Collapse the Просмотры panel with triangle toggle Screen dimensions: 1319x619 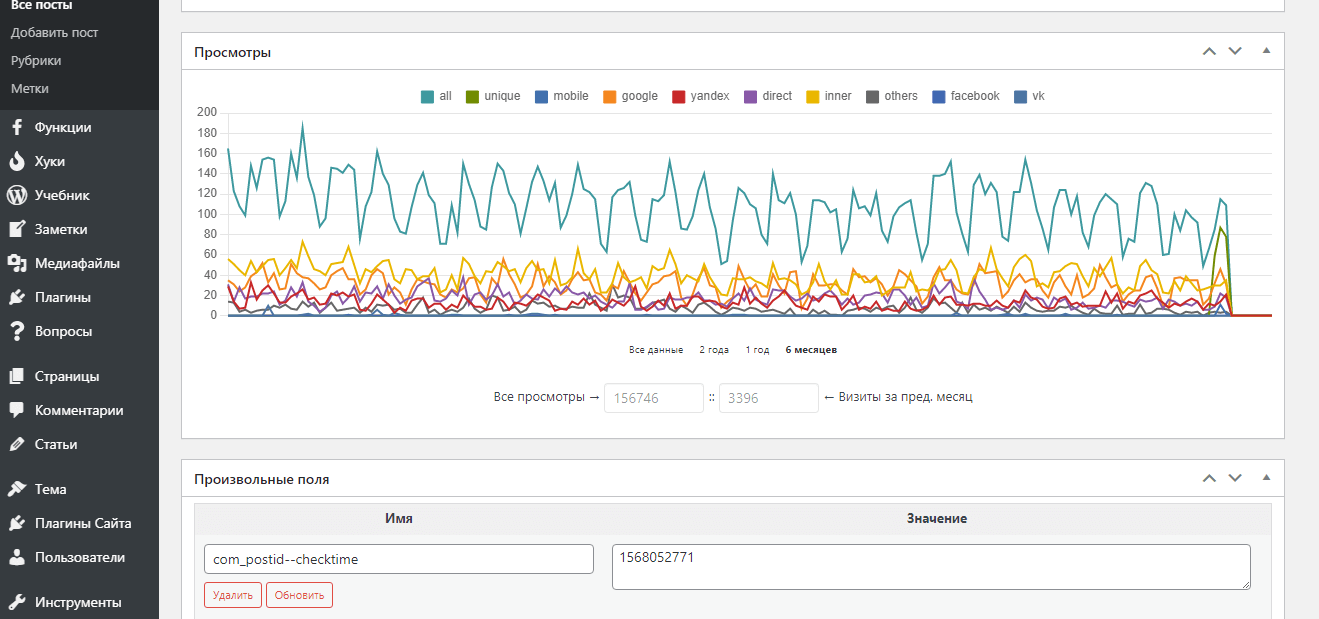tap(1266, 51)
